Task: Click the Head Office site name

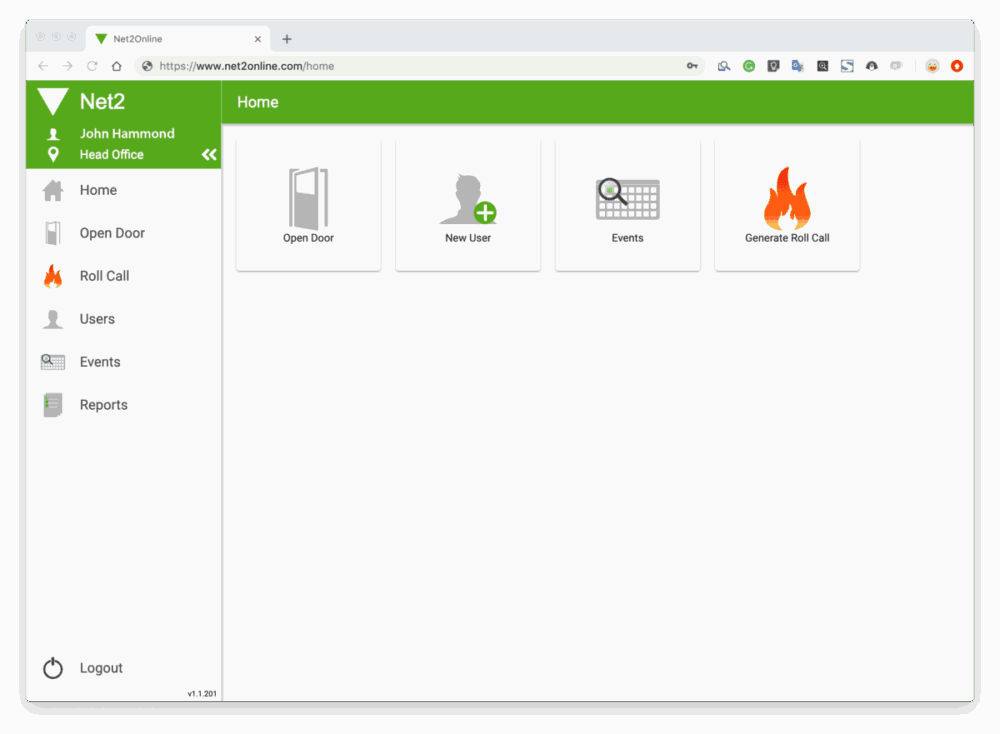Action: [112, 154]
